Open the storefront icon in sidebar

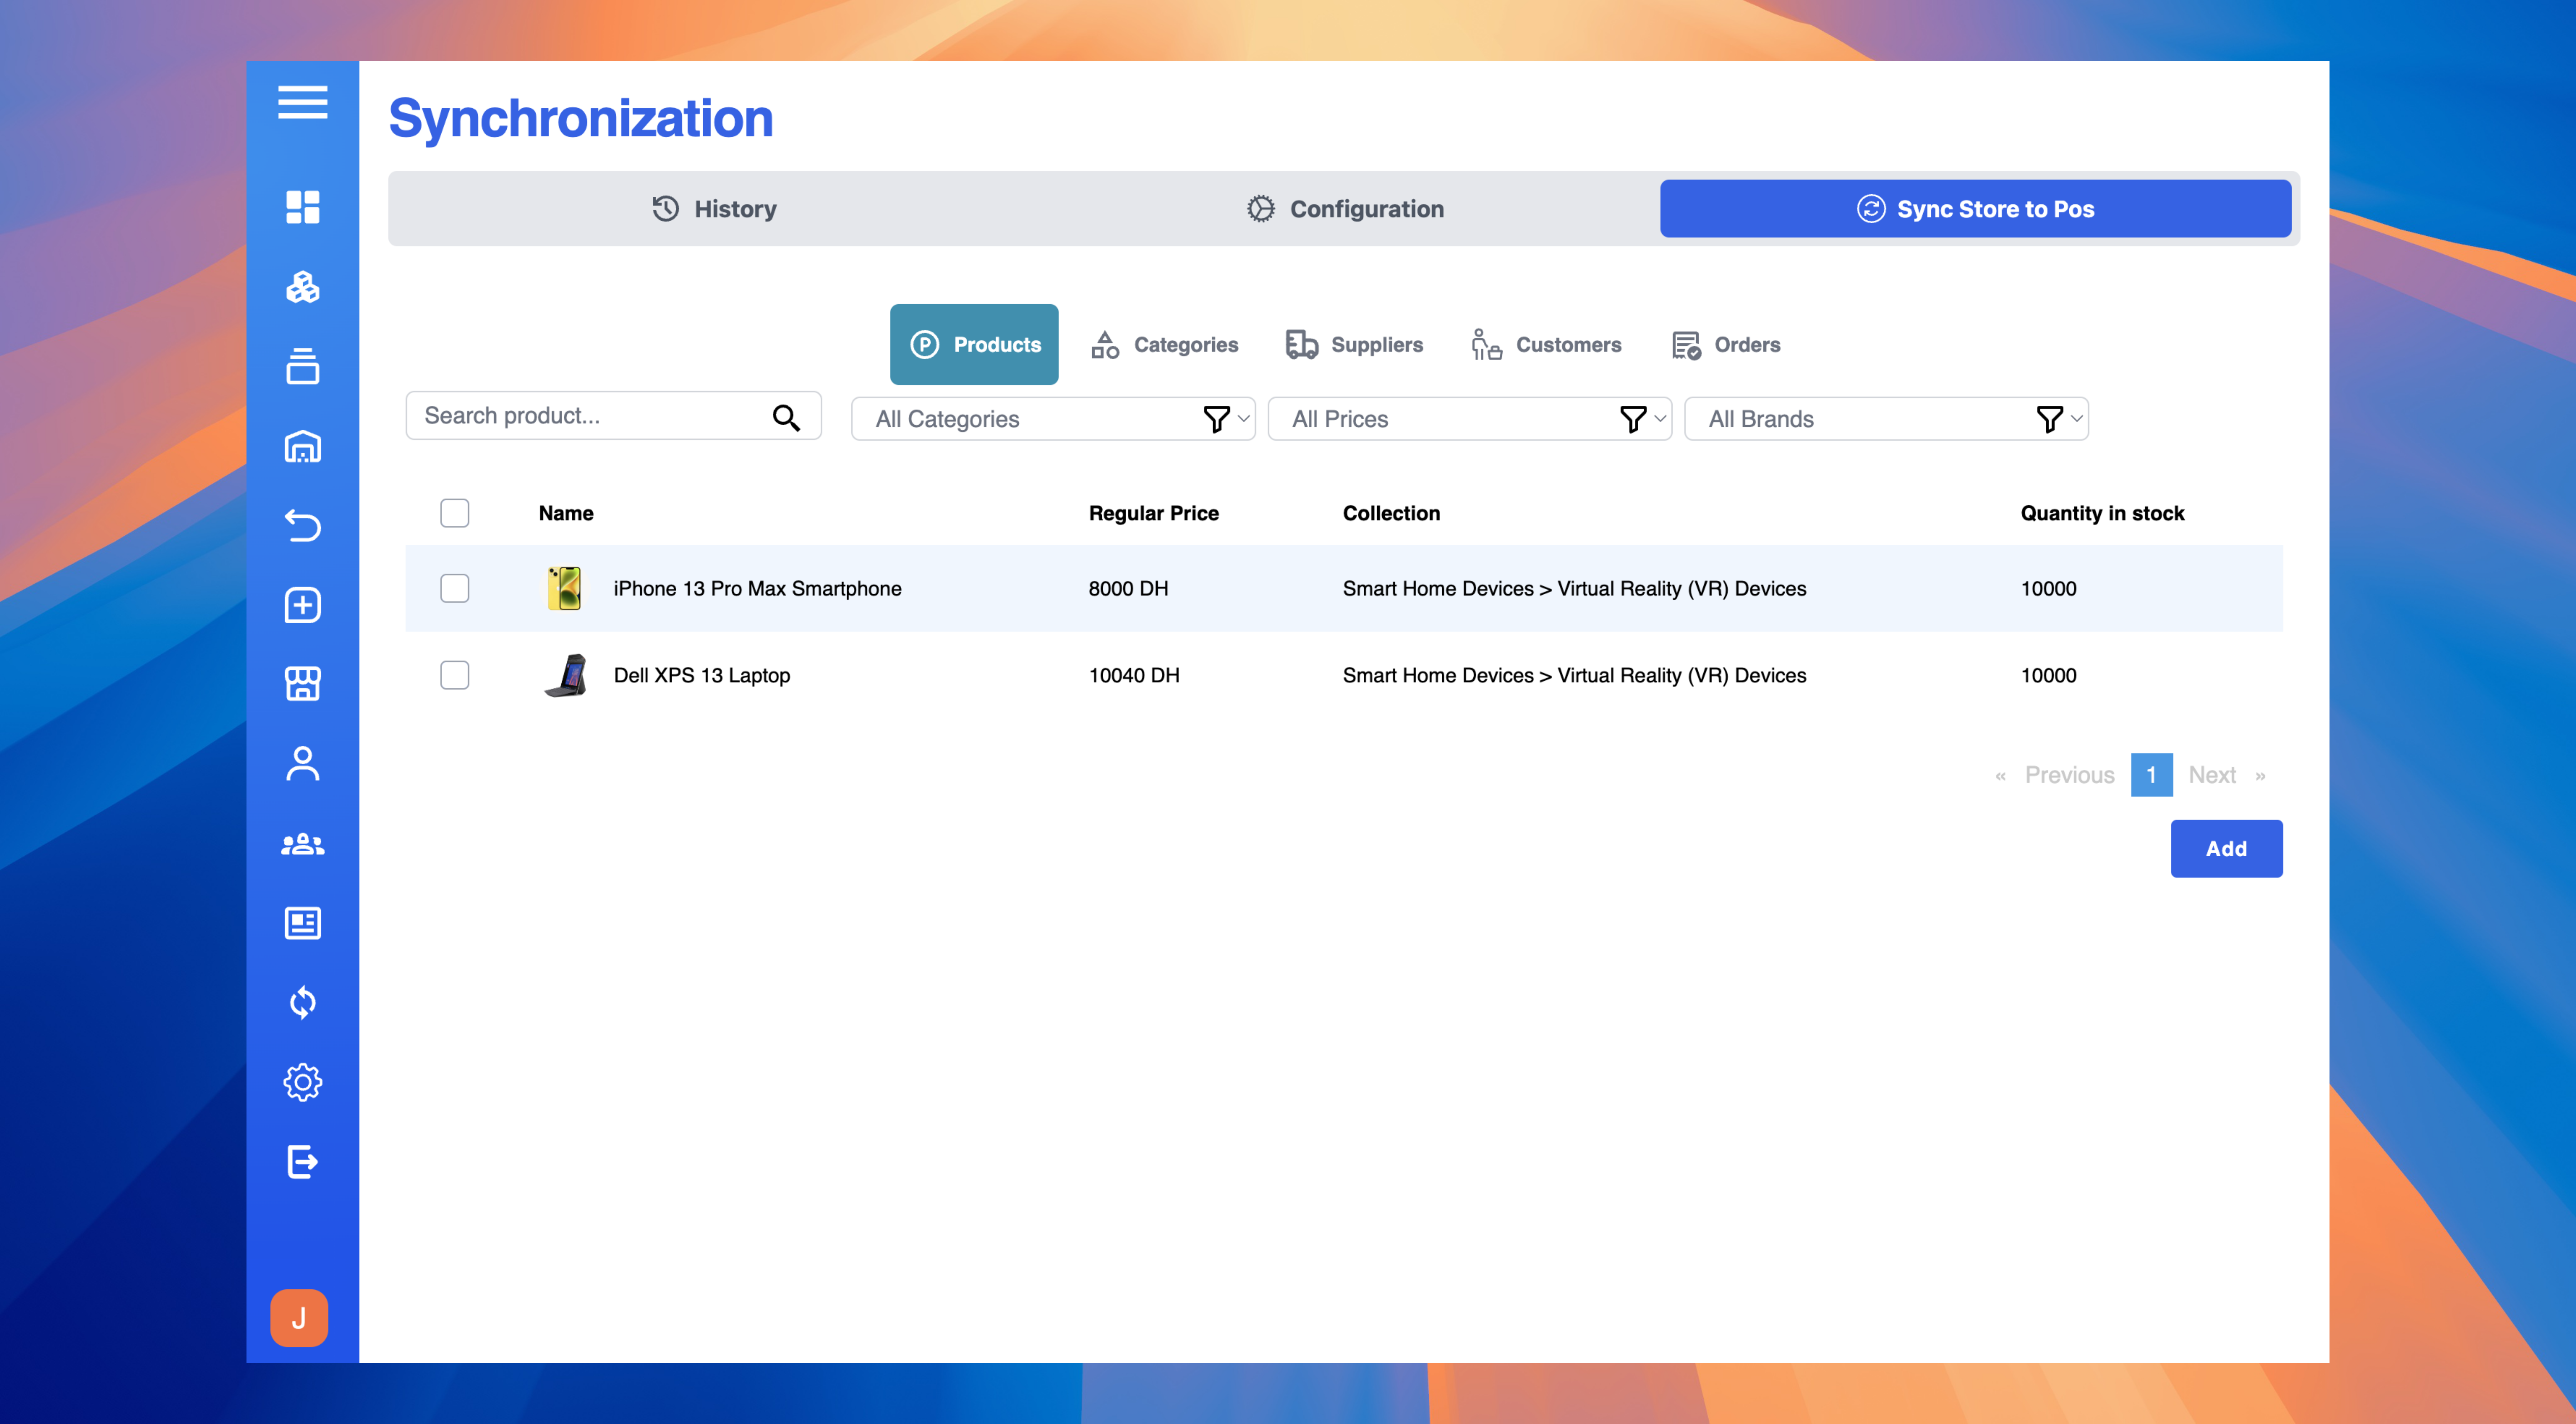click(302, 684)
